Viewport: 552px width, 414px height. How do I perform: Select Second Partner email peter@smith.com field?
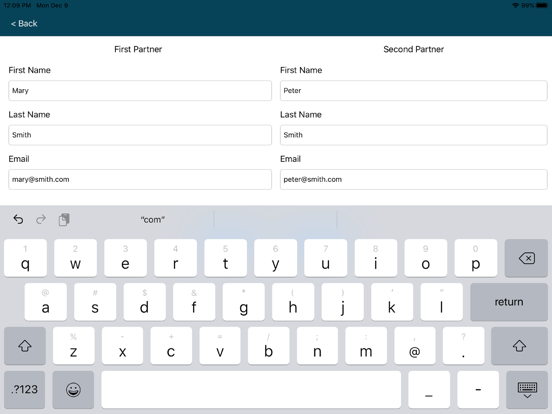[x=413, y=179]
